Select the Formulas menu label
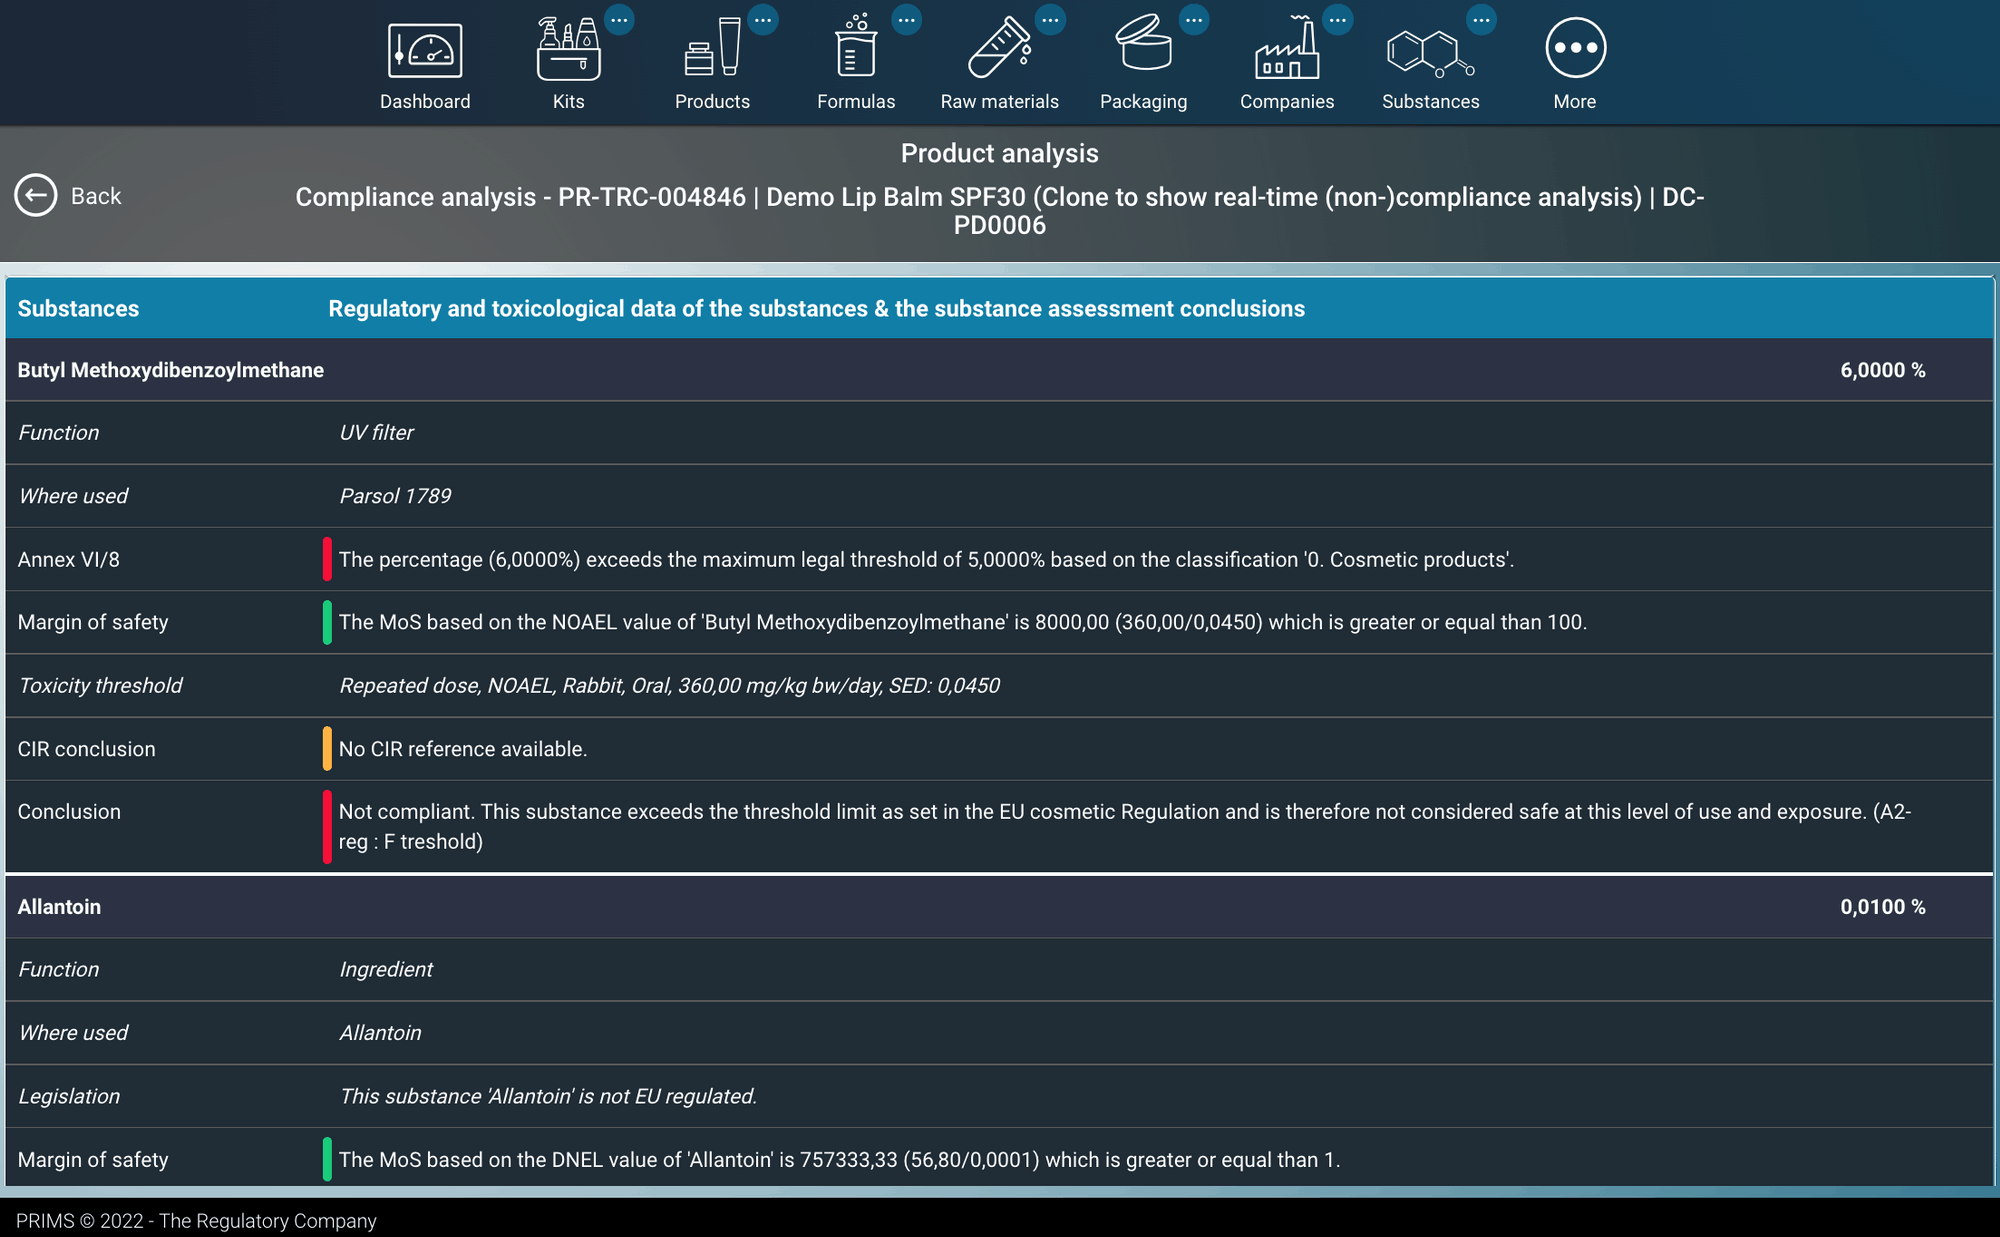This screenshot has width=2000, height=1237. (x=856, y=101)
